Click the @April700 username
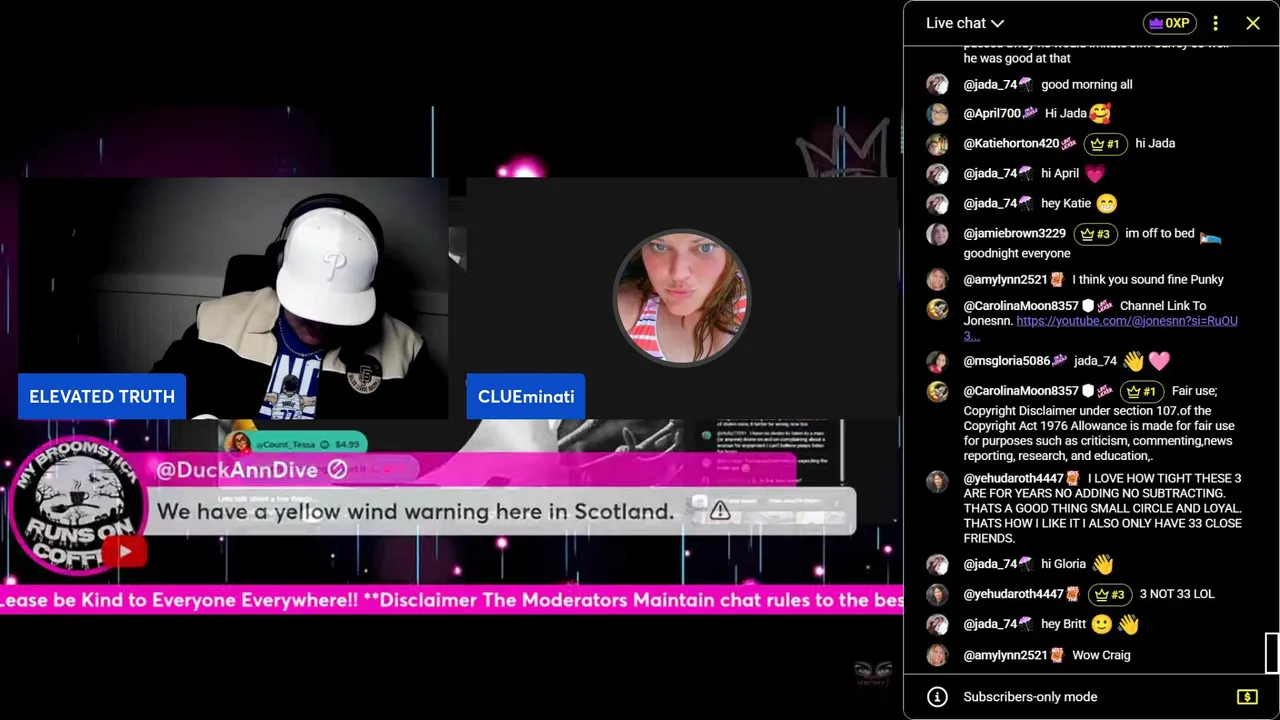 (992, 114)
